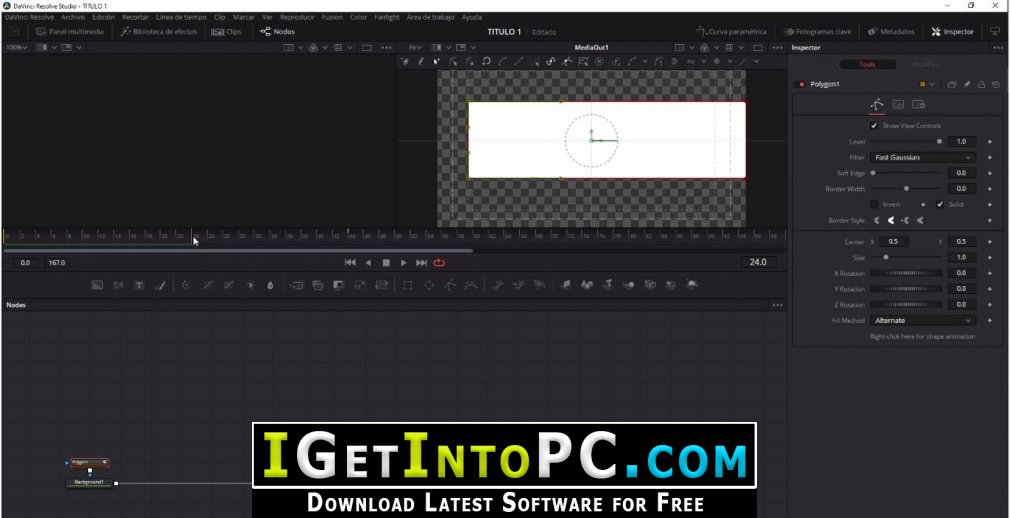Viewport: 1010px width, 518px height.
Task: Stop playback with the stop button
Action: [x=386, y=262]
